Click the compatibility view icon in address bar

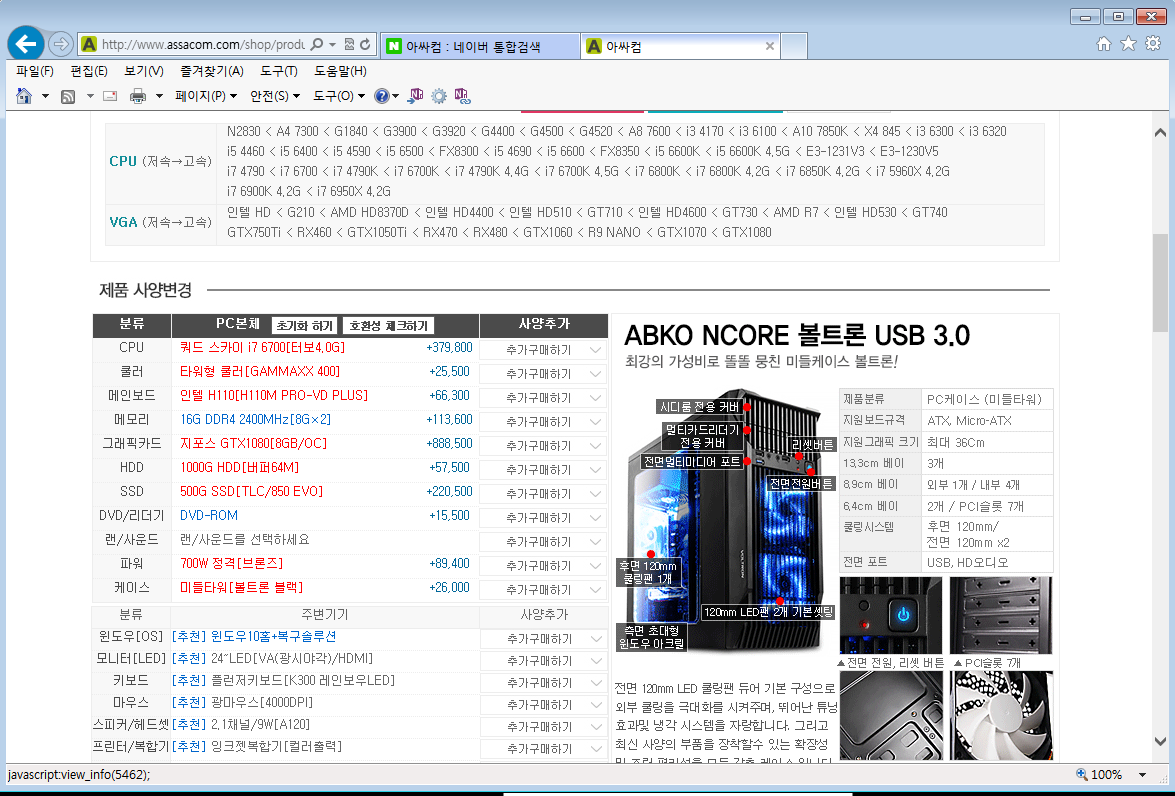(349, 45)
